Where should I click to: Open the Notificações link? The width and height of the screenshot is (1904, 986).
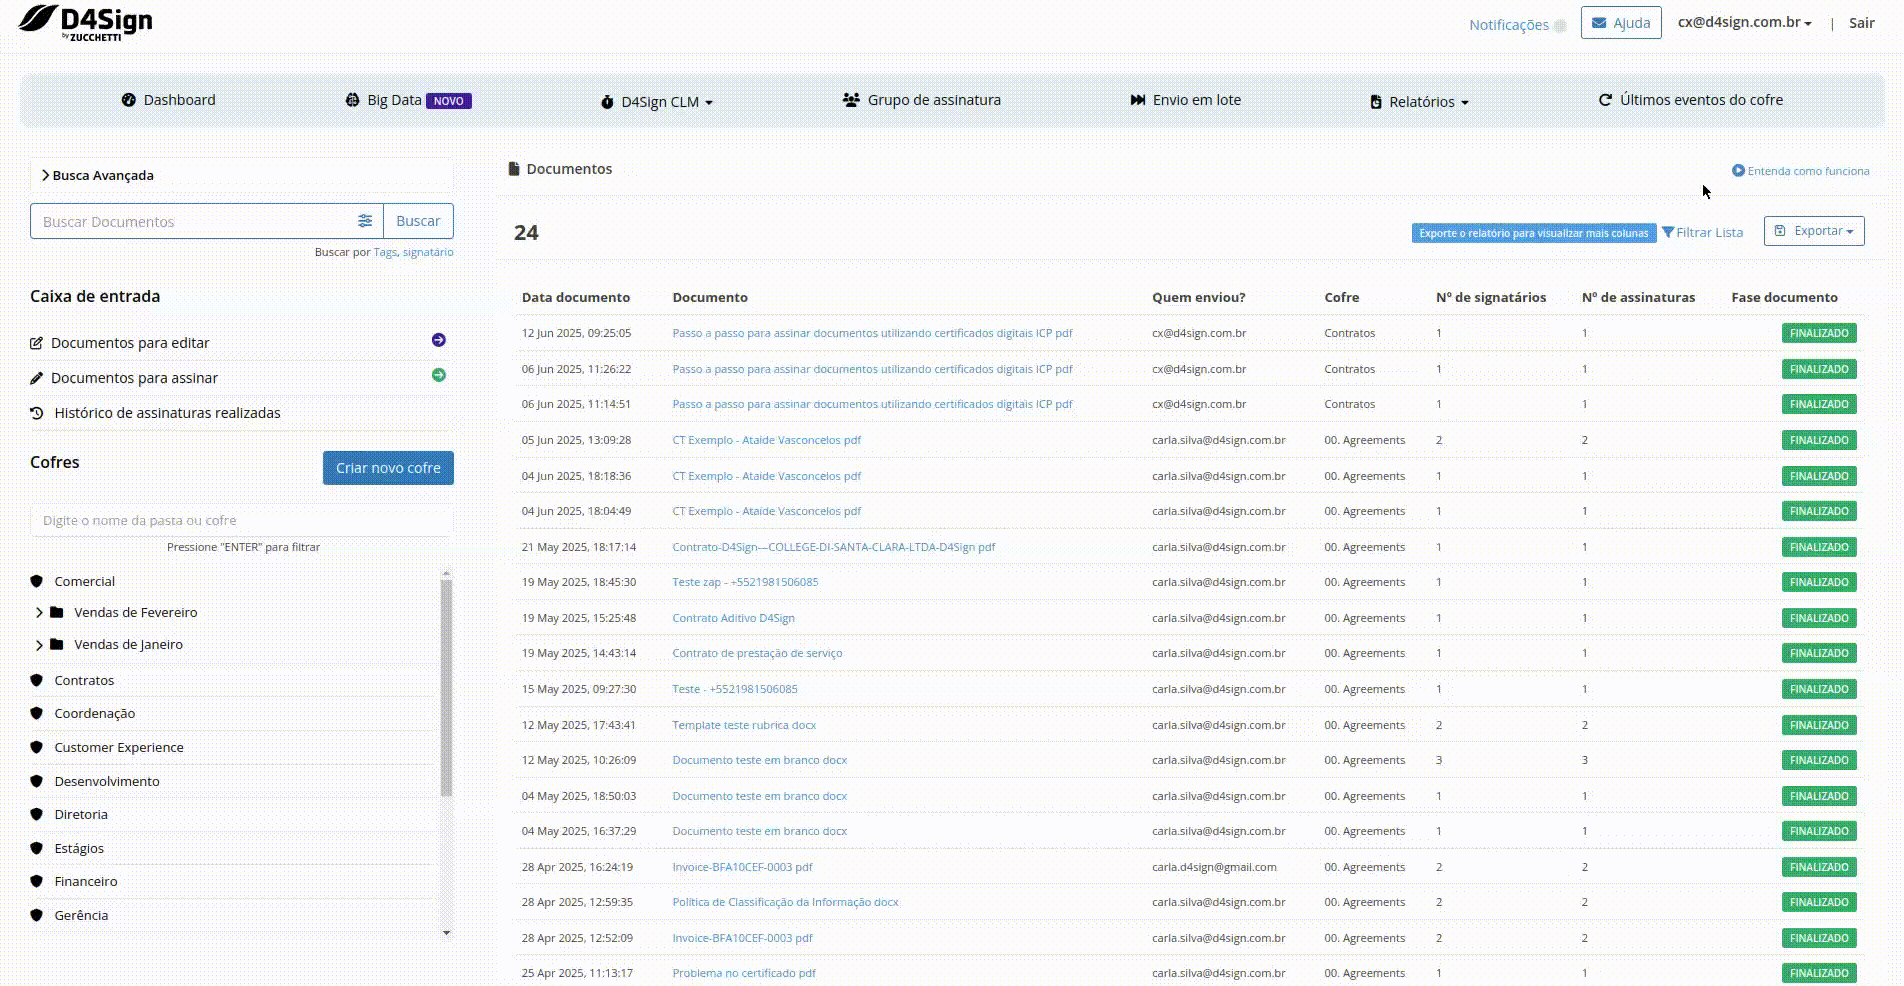(1508, 25)
